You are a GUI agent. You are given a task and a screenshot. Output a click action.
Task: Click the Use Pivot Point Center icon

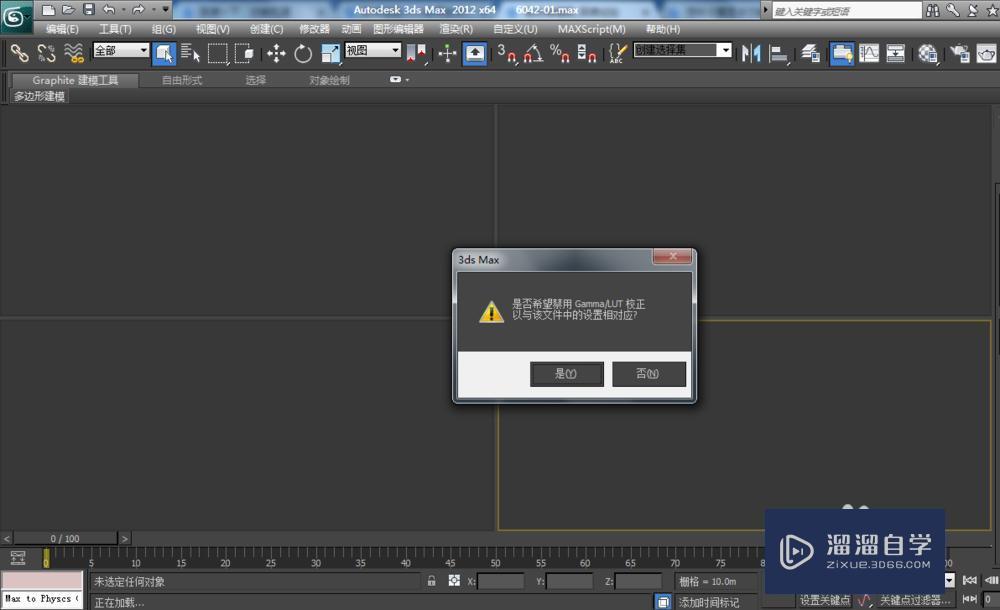click(416, 54)
